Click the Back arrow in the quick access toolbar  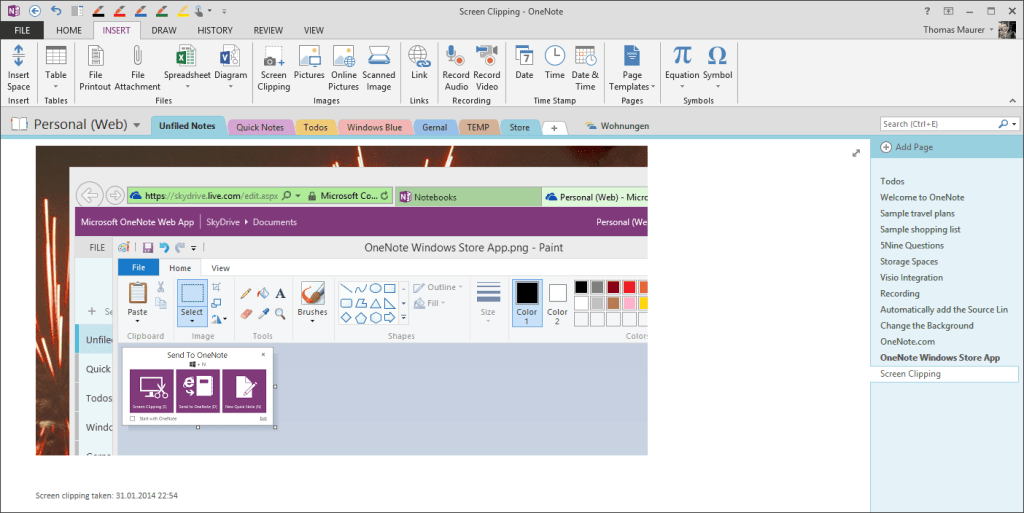(35, 11)
